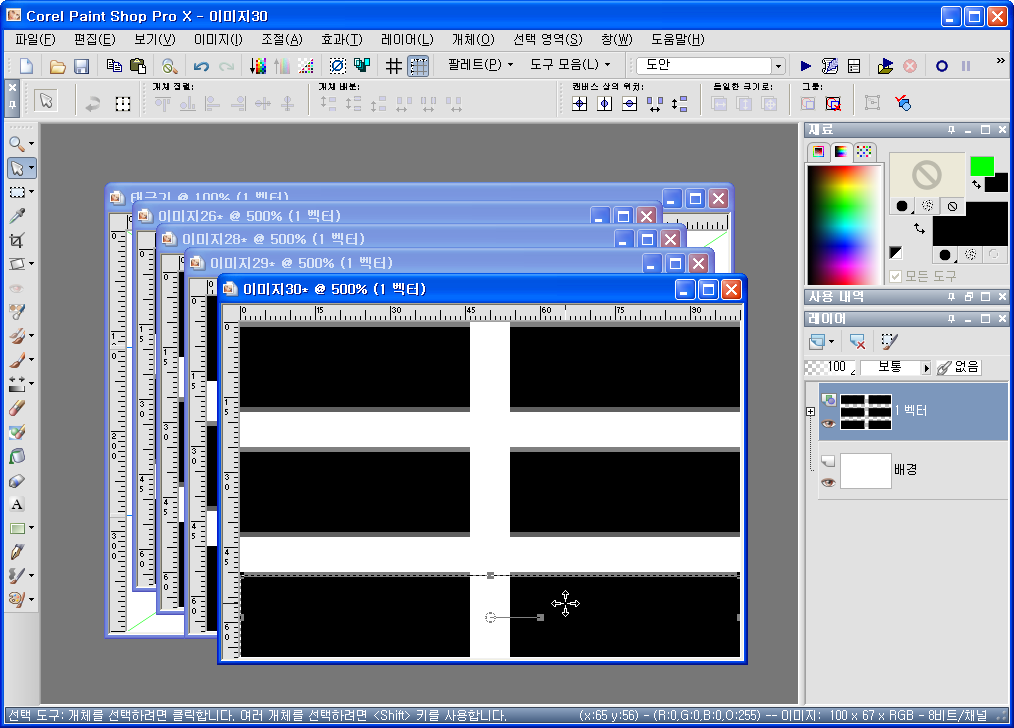The height and width of the screenshot is (728, 1014).
Task: Select the Eraser tool
Action: [17, 408]
